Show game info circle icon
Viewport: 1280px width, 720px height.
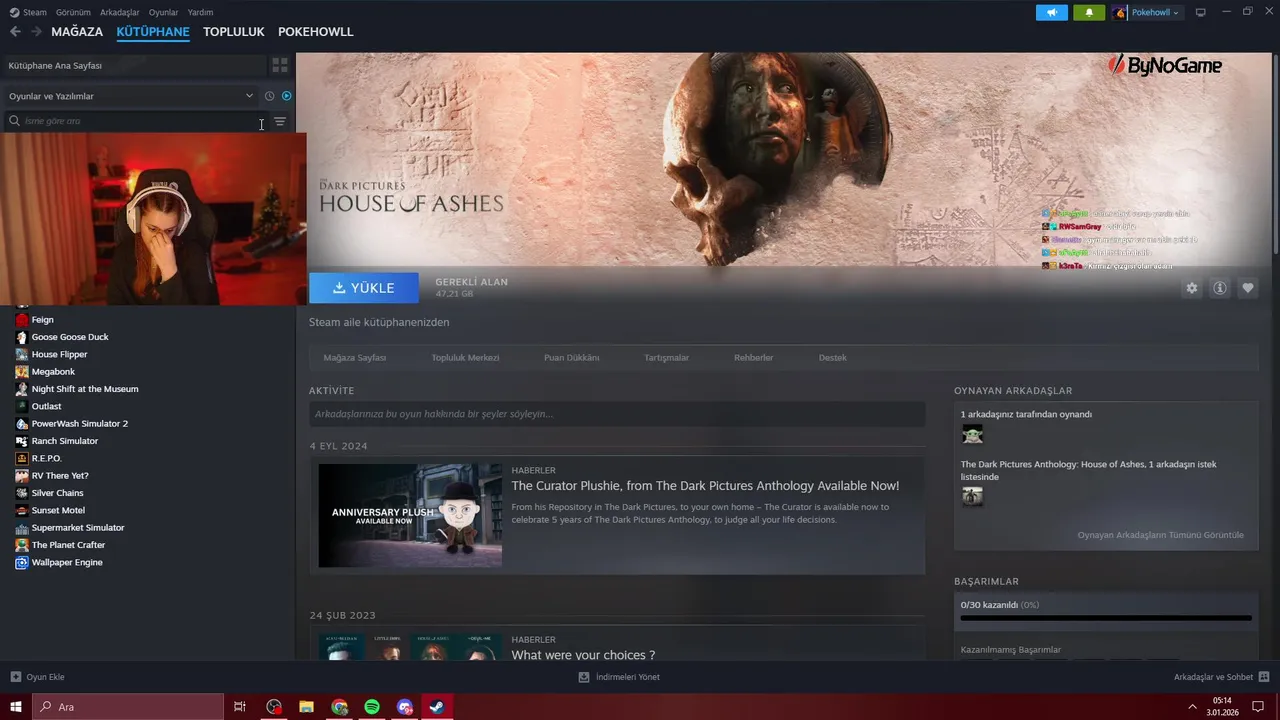tap(1220, 288)
